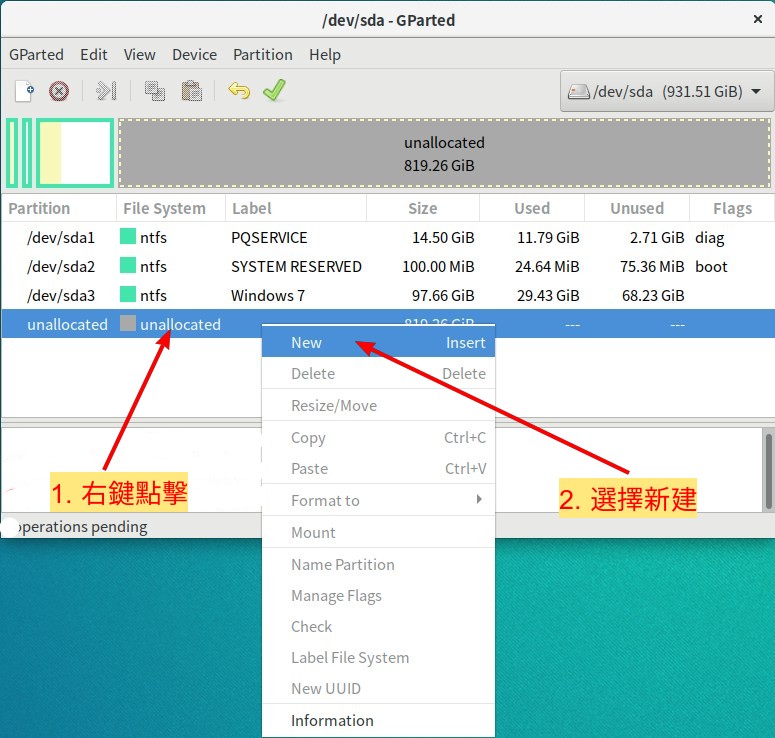This screenshot has width=775, height=738.
Task: Open the Device menu
Action: point(194,55)
